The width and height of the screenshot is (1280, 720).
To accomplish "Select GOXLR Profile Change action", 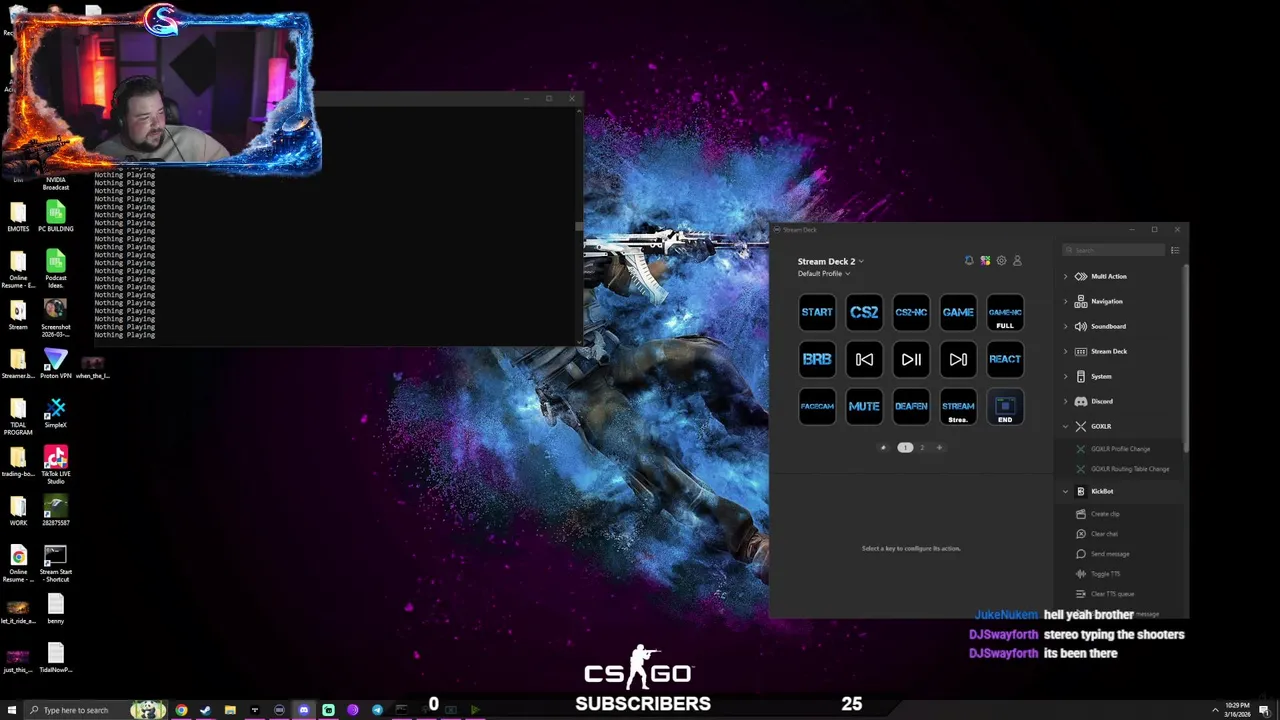I will point(1120,449).
